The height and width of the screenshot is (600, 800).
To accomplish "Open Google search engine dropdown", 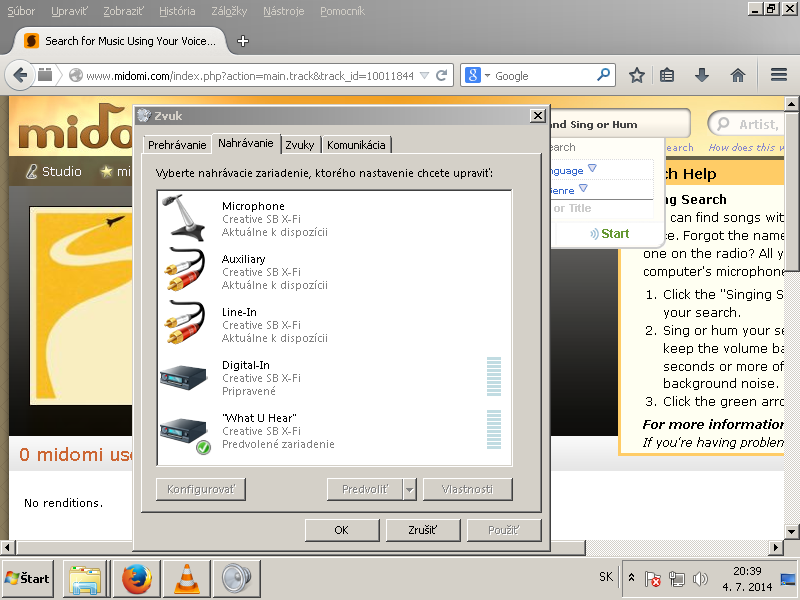I will point(487,76).
